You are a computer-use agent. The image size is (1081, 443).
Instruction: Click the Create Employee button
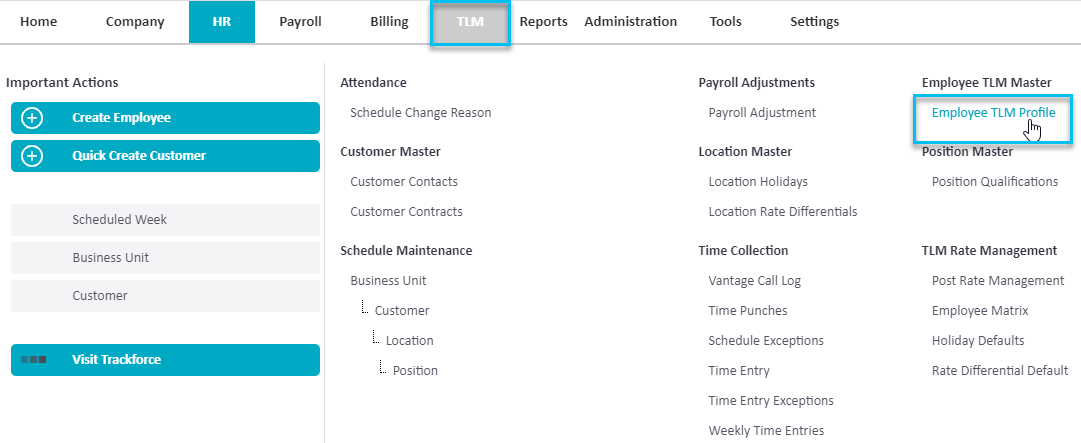tap(165, 118)
